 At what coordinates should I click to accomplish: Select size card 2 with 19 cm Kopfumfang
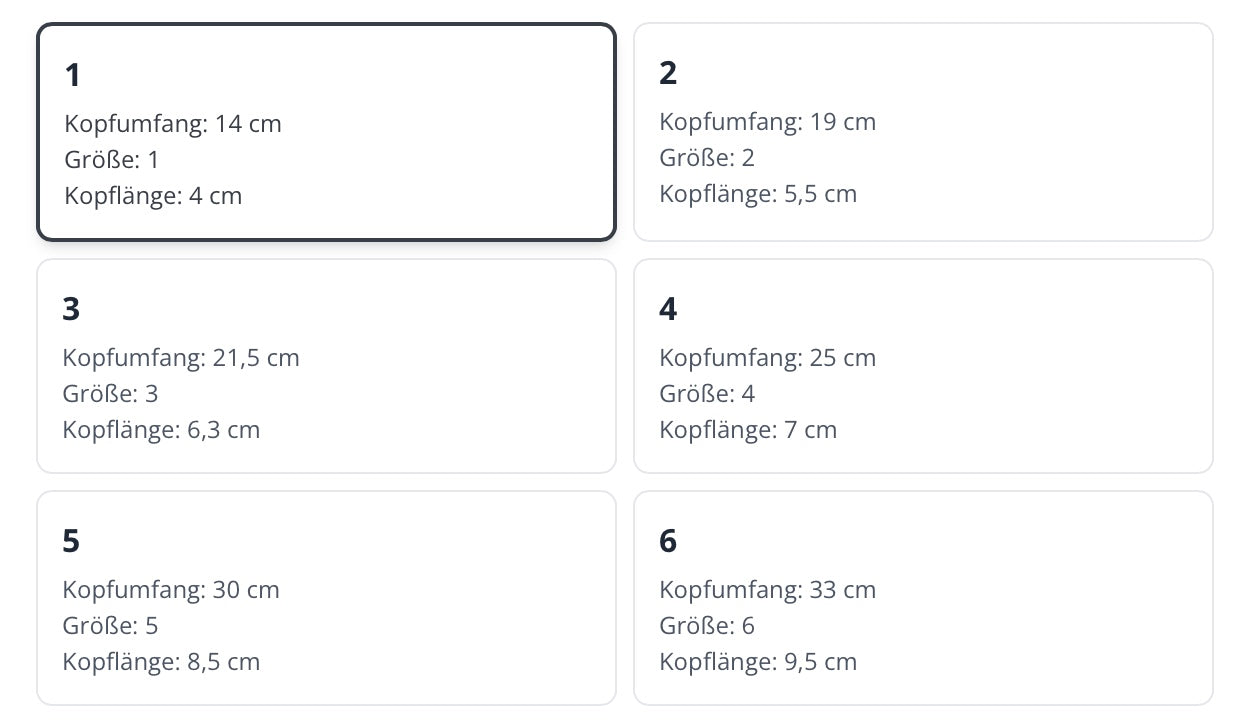[922, 132]
